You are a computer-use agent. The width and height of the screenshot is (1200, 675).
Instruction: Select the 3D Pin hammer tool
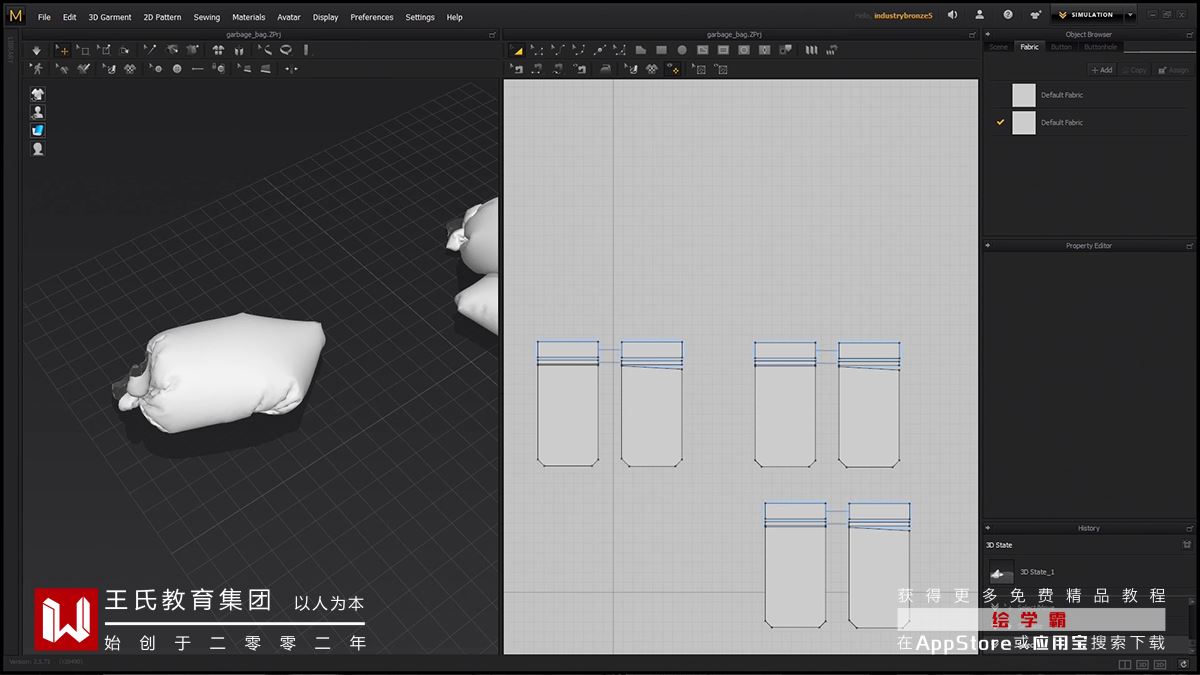150,50
